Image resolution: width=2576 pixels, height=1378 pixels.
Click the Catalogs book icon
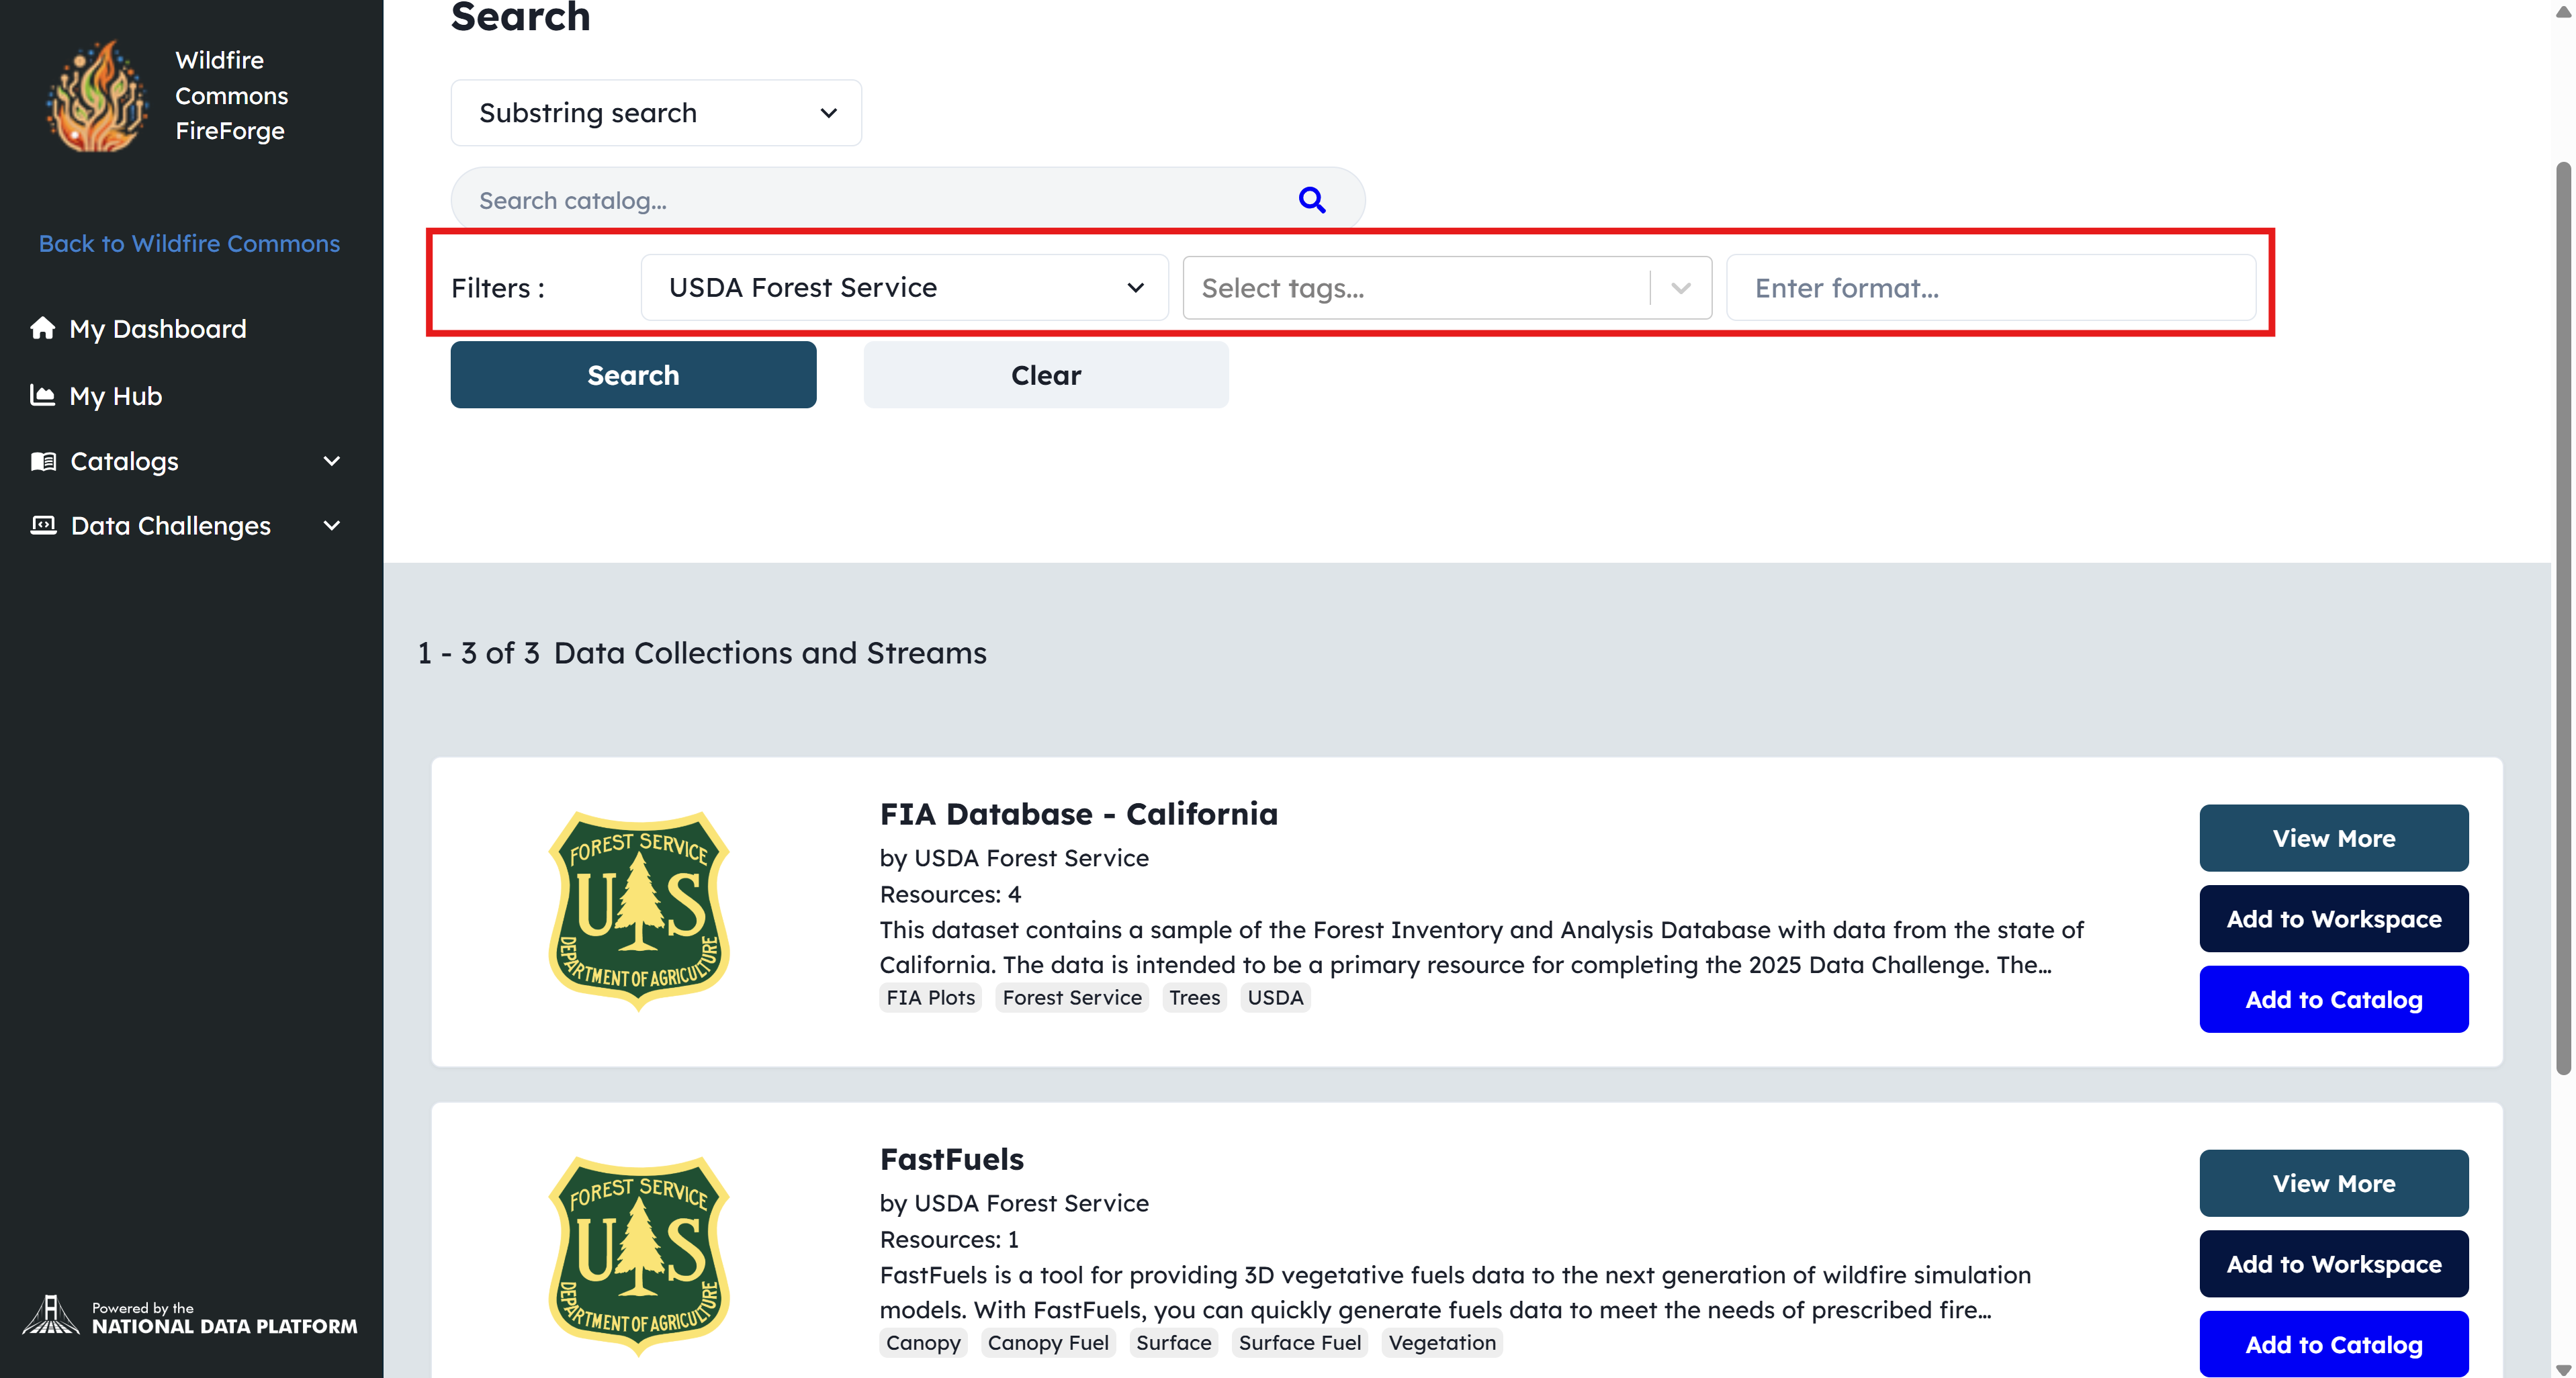[x=43, y=461]
